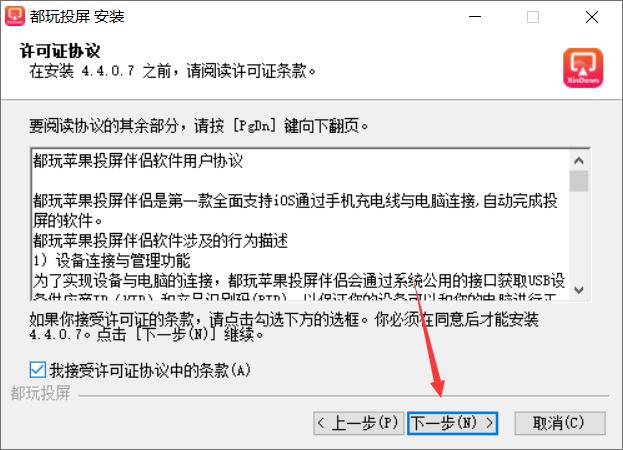Click the 都玩苹果投屏伴侣软件用户协议 heading line

coord(138,161)
